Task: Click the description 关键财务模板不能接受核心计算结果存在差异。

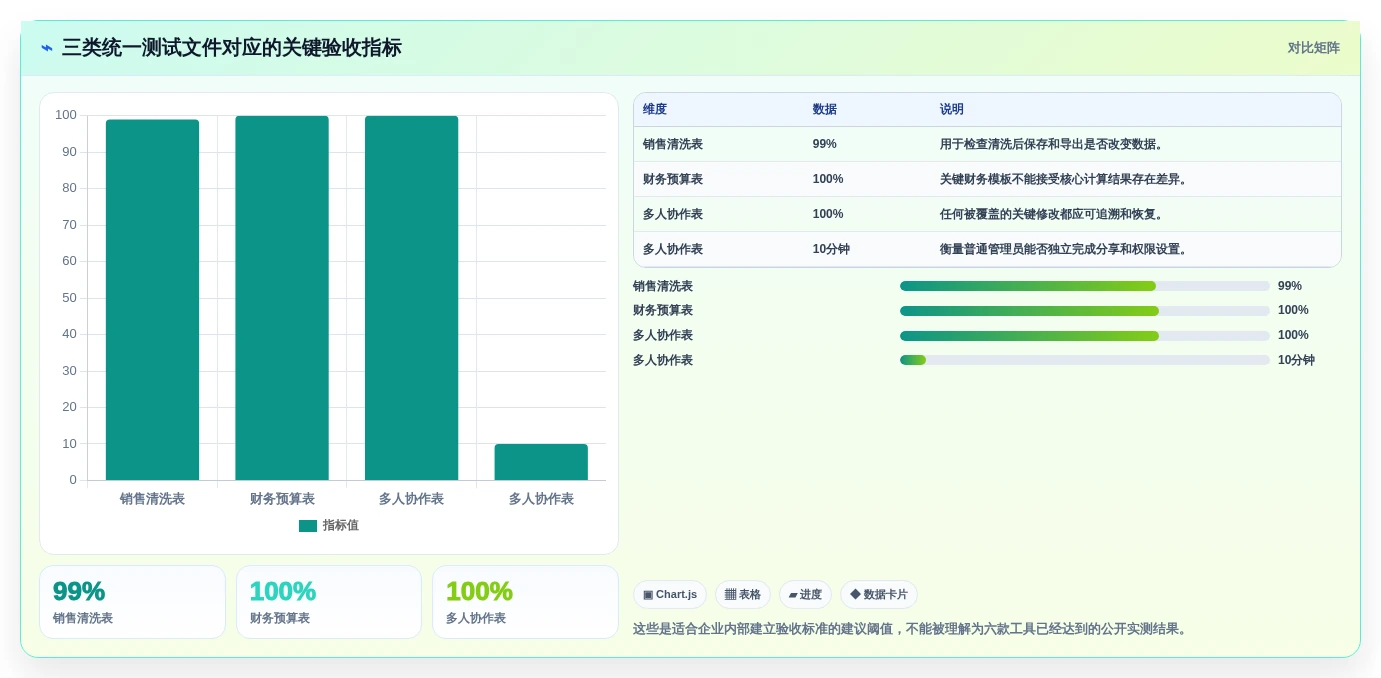Action: point(1064,179)
